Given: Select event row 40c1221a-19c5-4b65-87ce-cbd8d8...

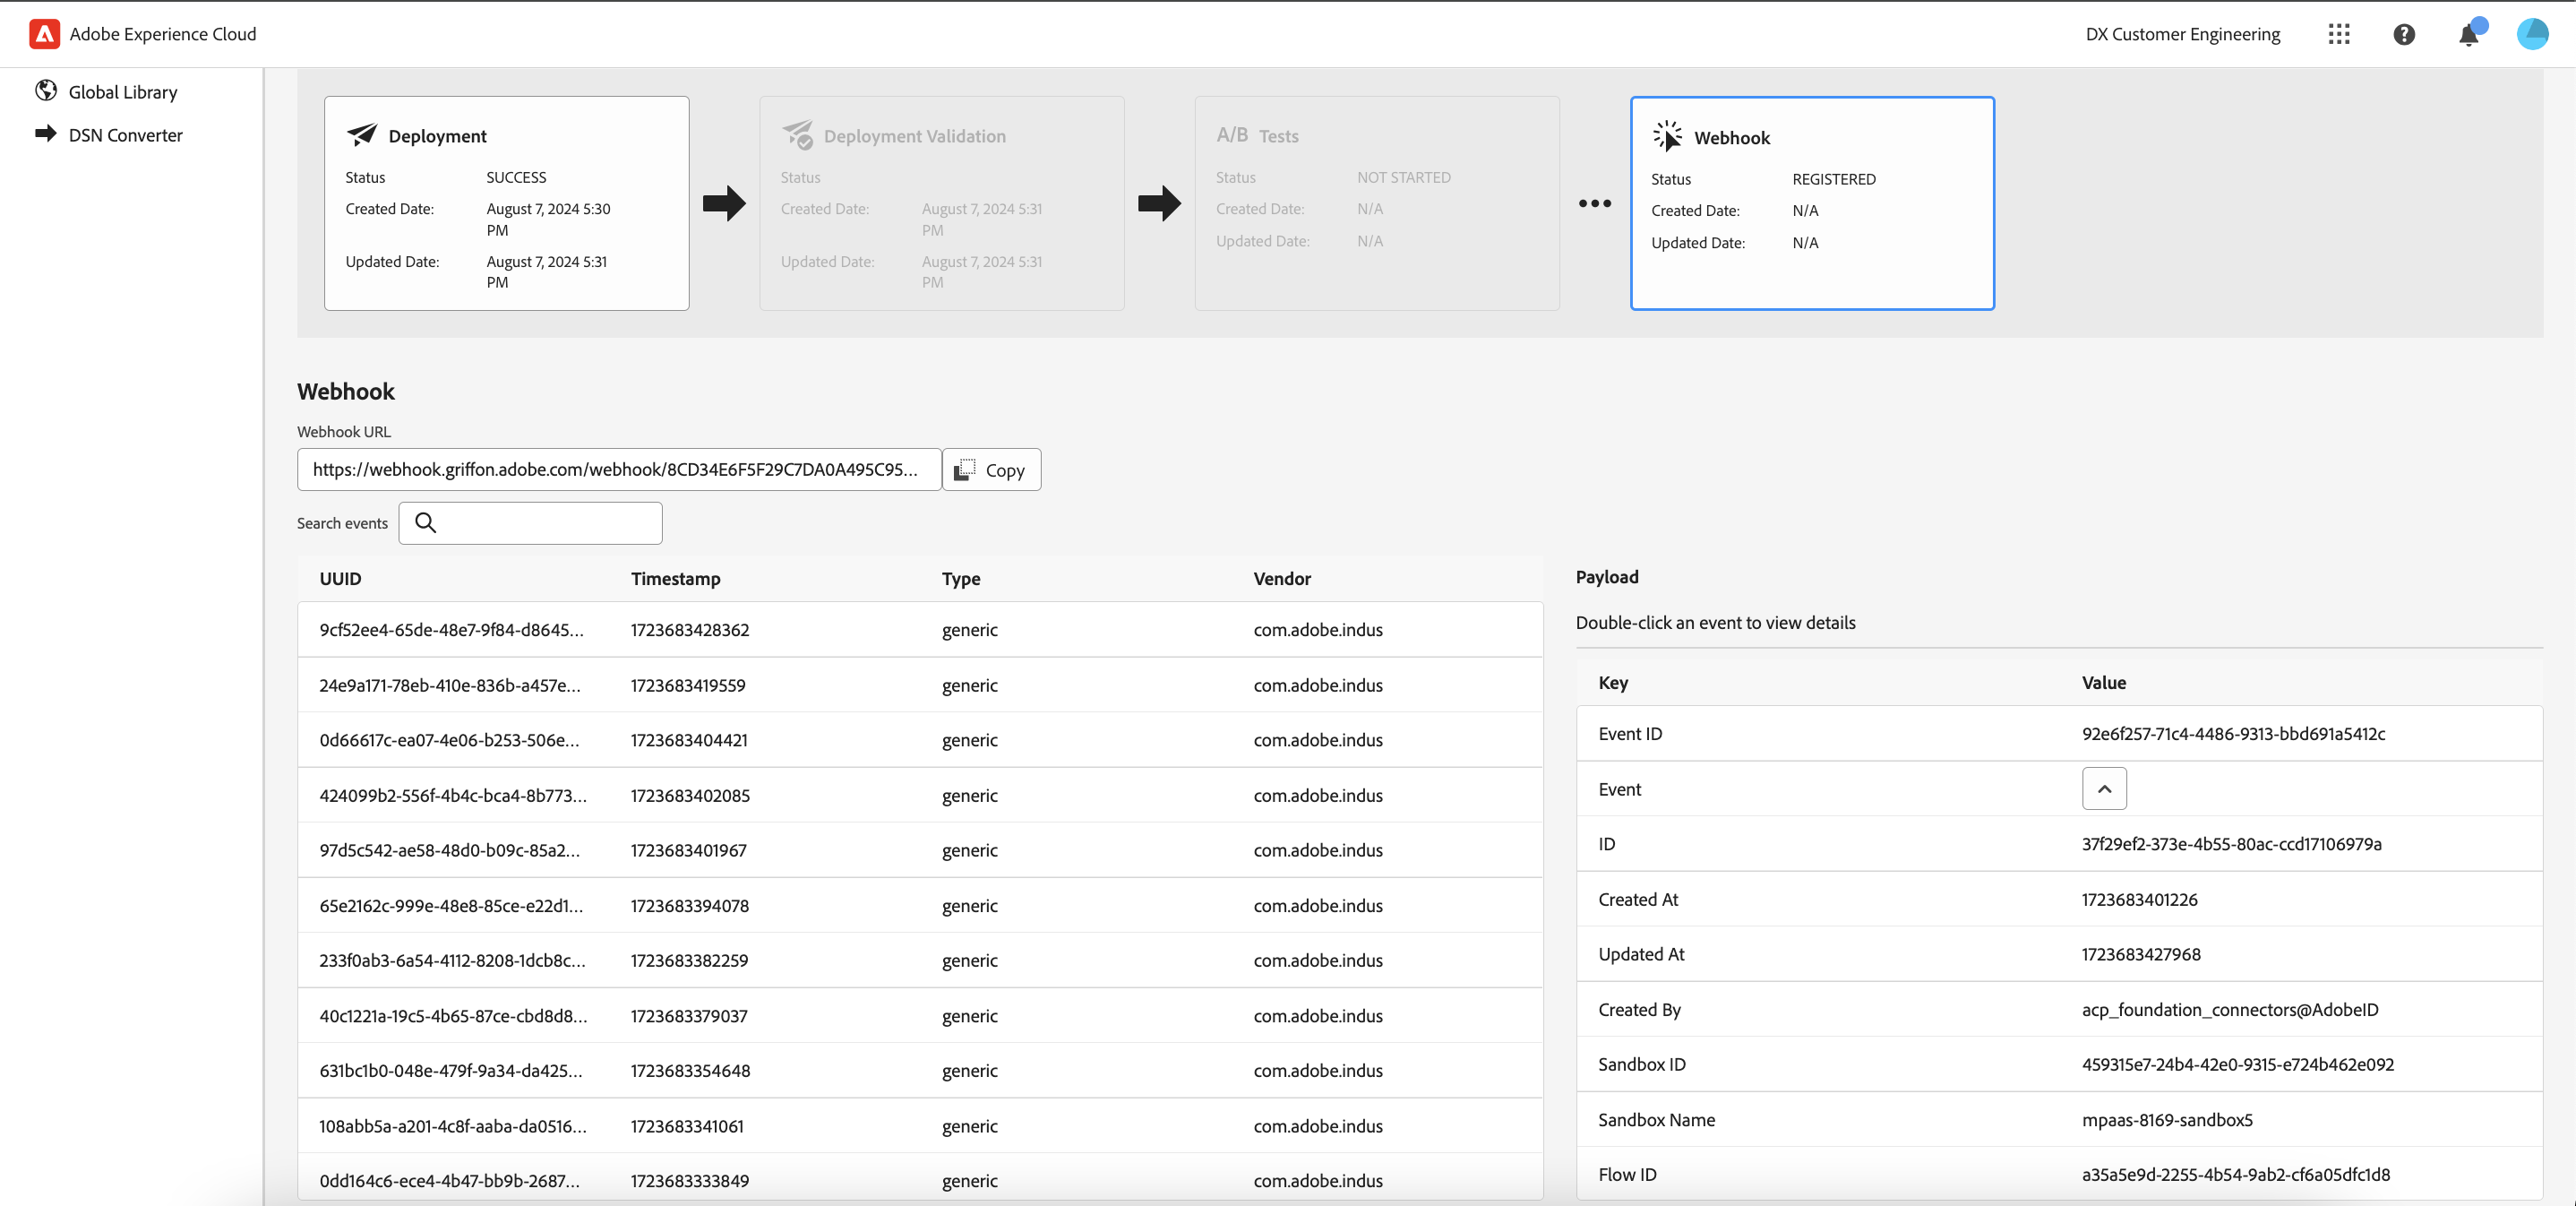Looking at the screenshot, I should (920, 1015).
